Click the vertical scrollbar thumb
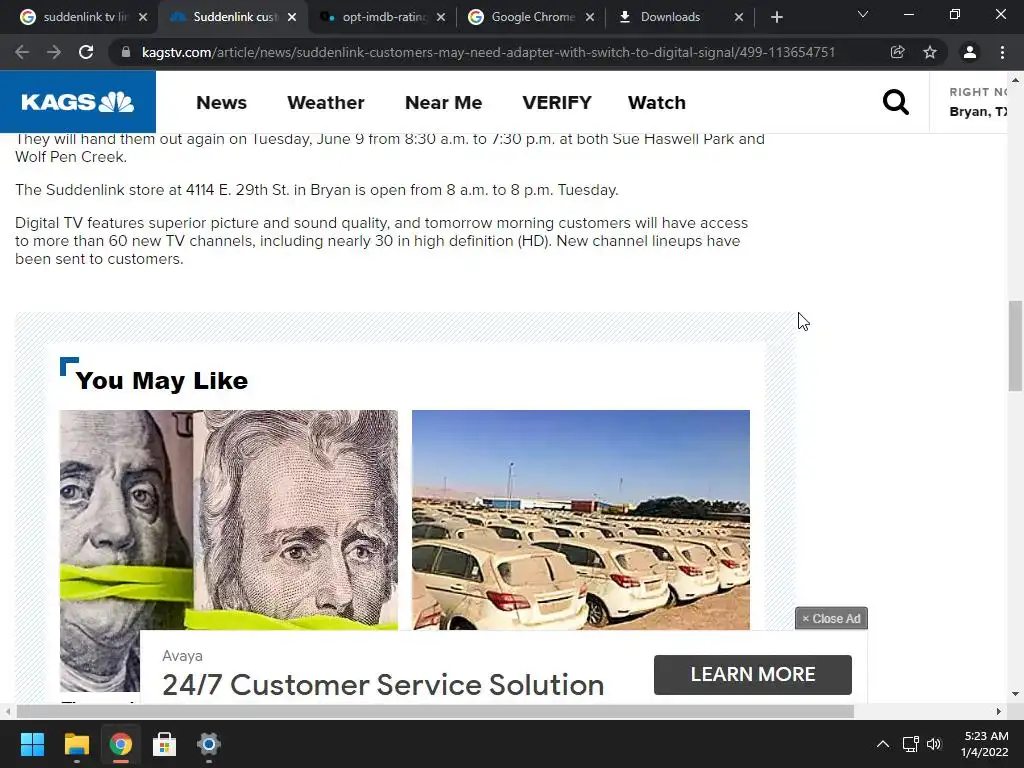Screen dimensions: 1024x768 (1015, 346)
